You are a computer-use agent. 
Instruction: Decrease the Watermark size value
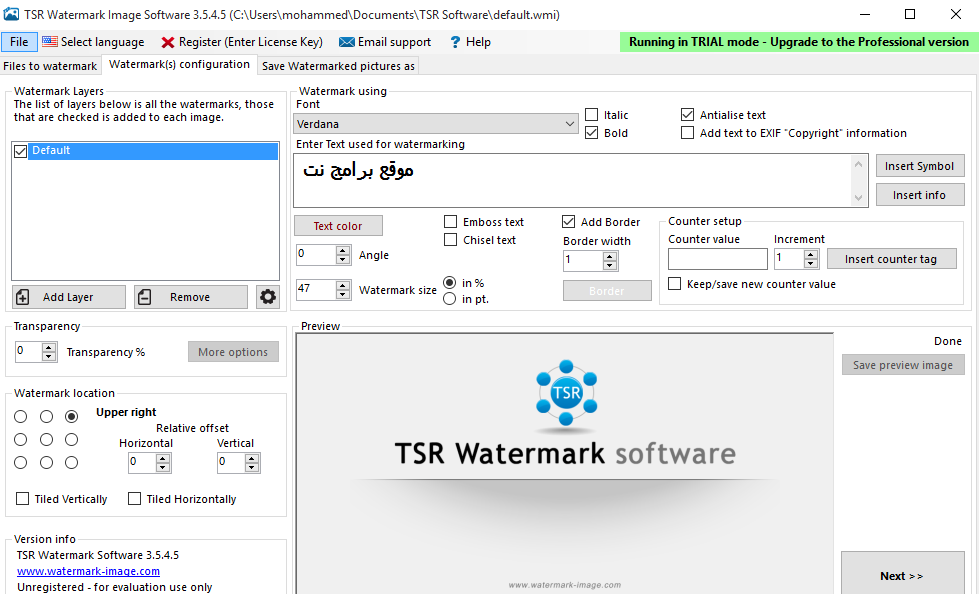(343, 294)
